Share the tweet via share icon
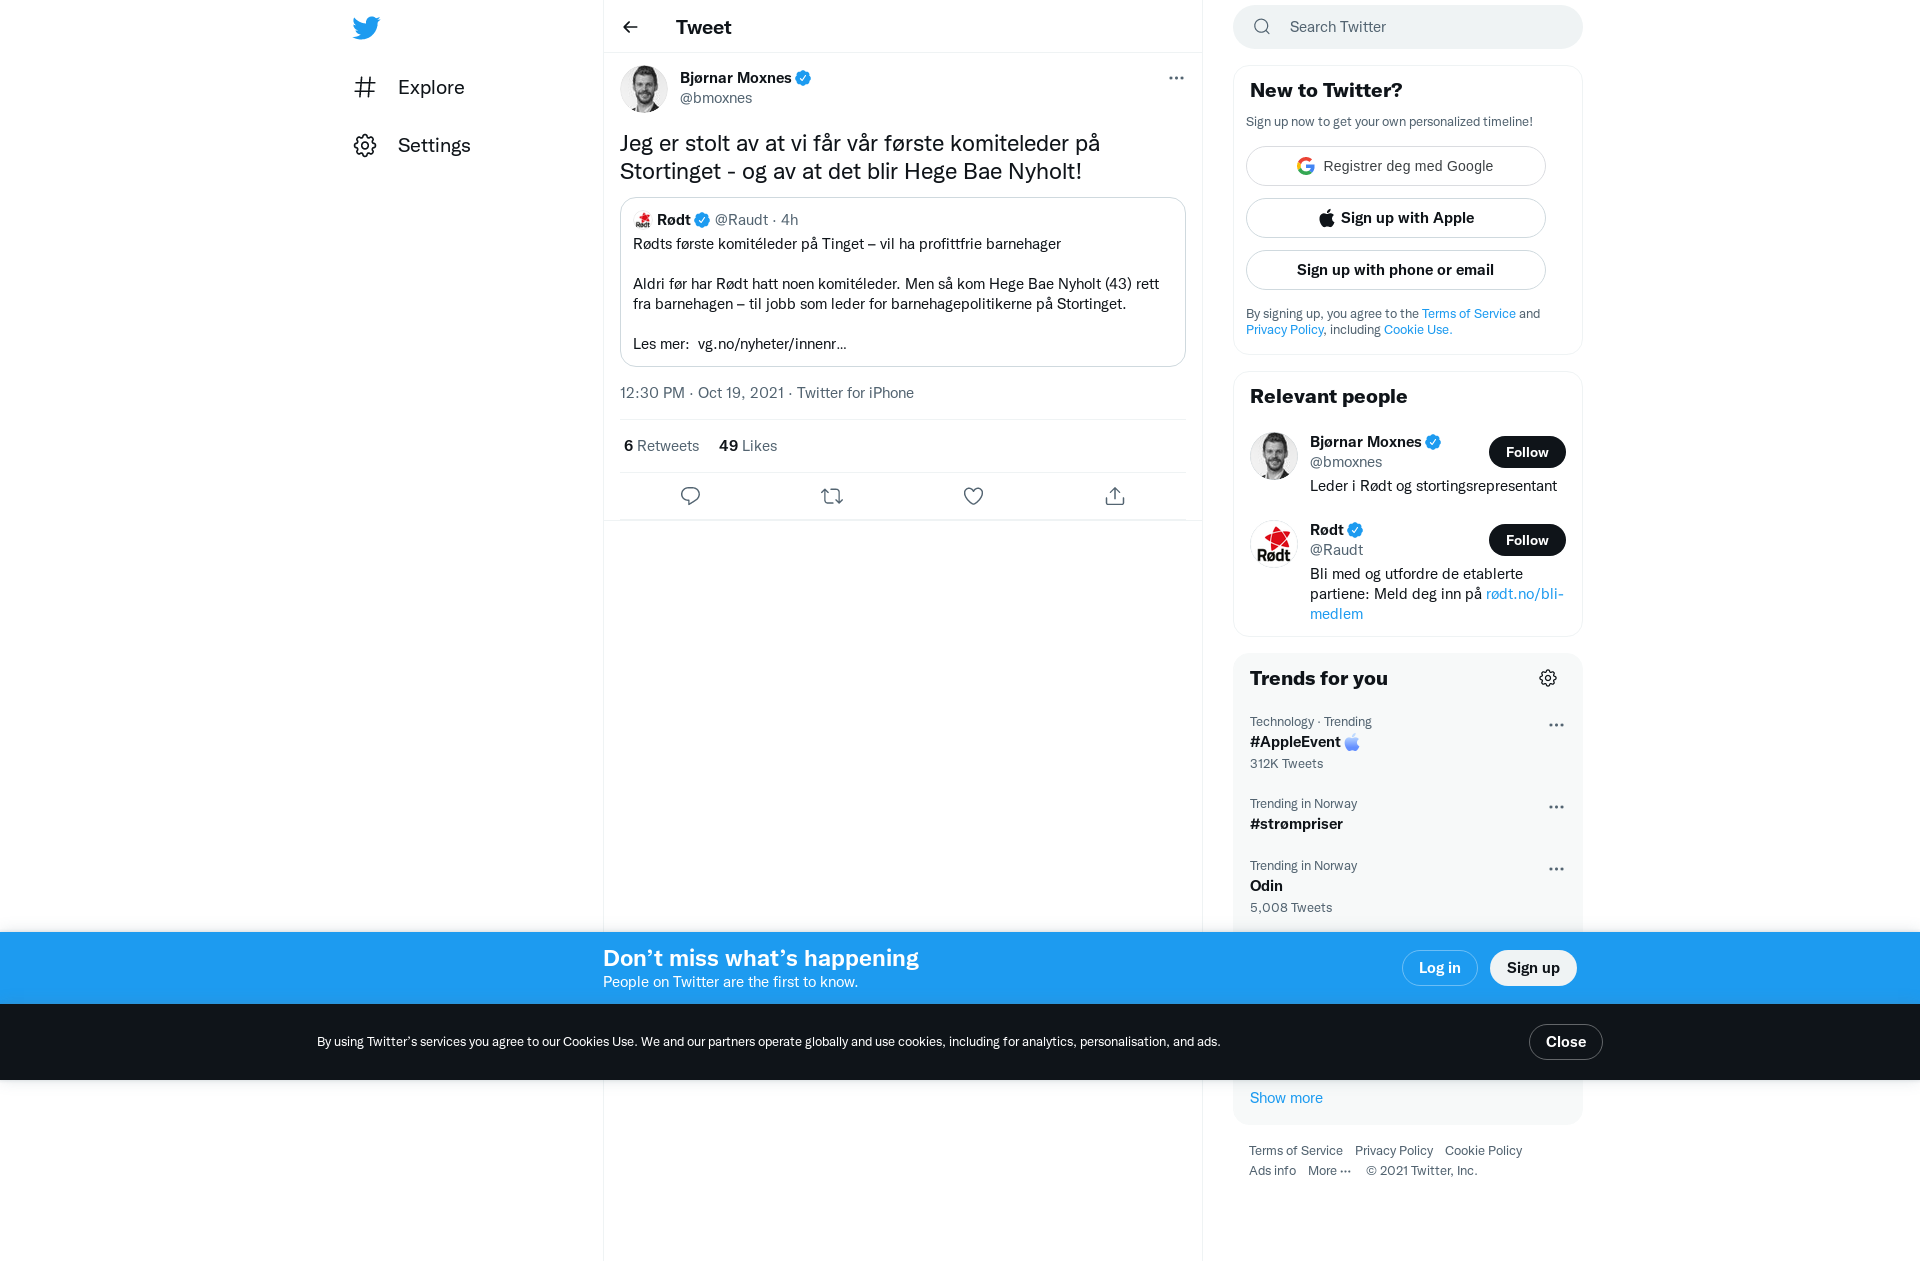 click(x=1115, y=496)
